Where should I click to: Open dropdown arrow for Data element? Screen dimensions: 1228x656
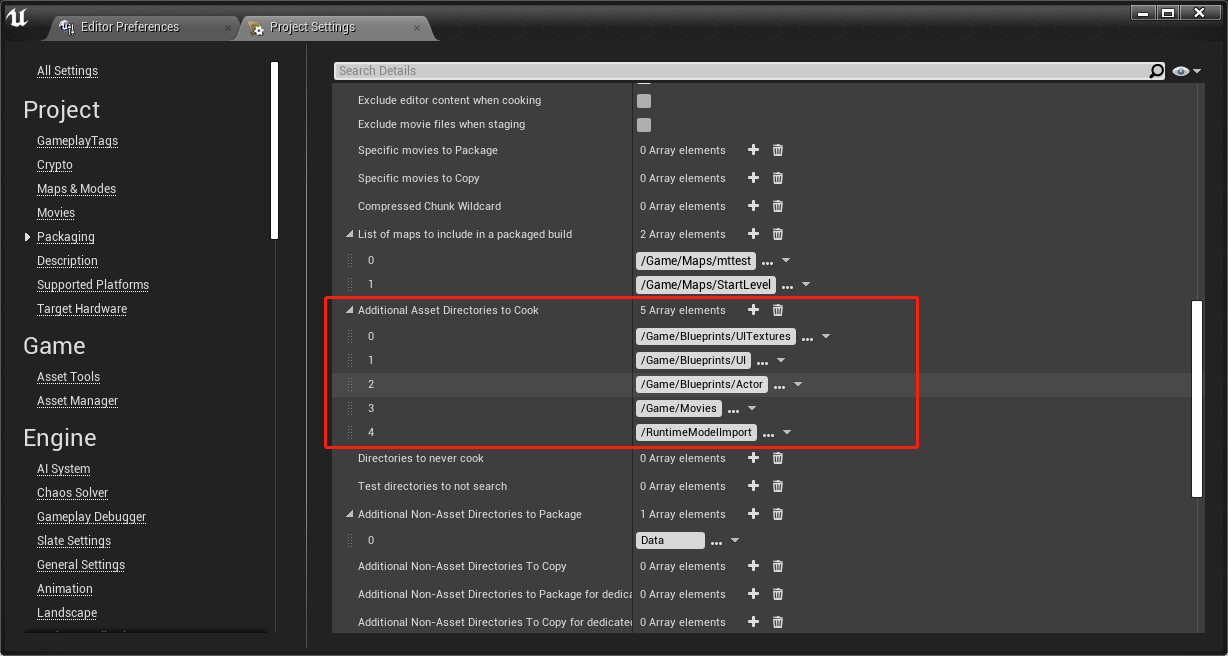pyautogui.click(x=735, y=541)
